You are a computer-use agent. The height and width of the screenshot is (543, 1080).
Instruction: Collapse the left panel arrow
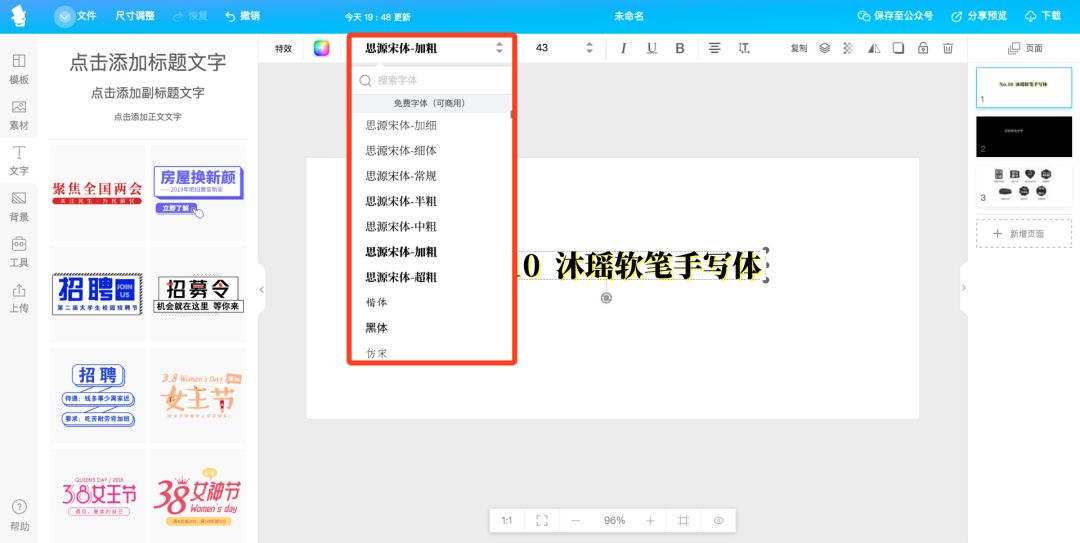tap(262, 289)
